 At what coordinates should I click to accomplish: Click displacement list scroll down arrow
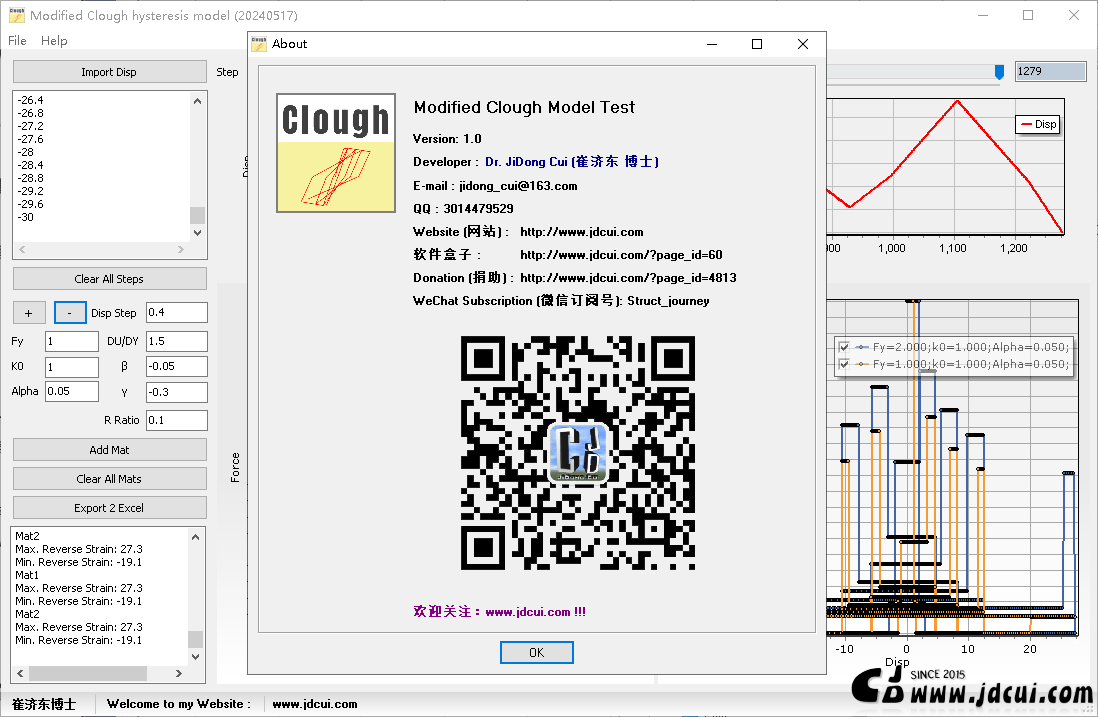tap(197, 233)
